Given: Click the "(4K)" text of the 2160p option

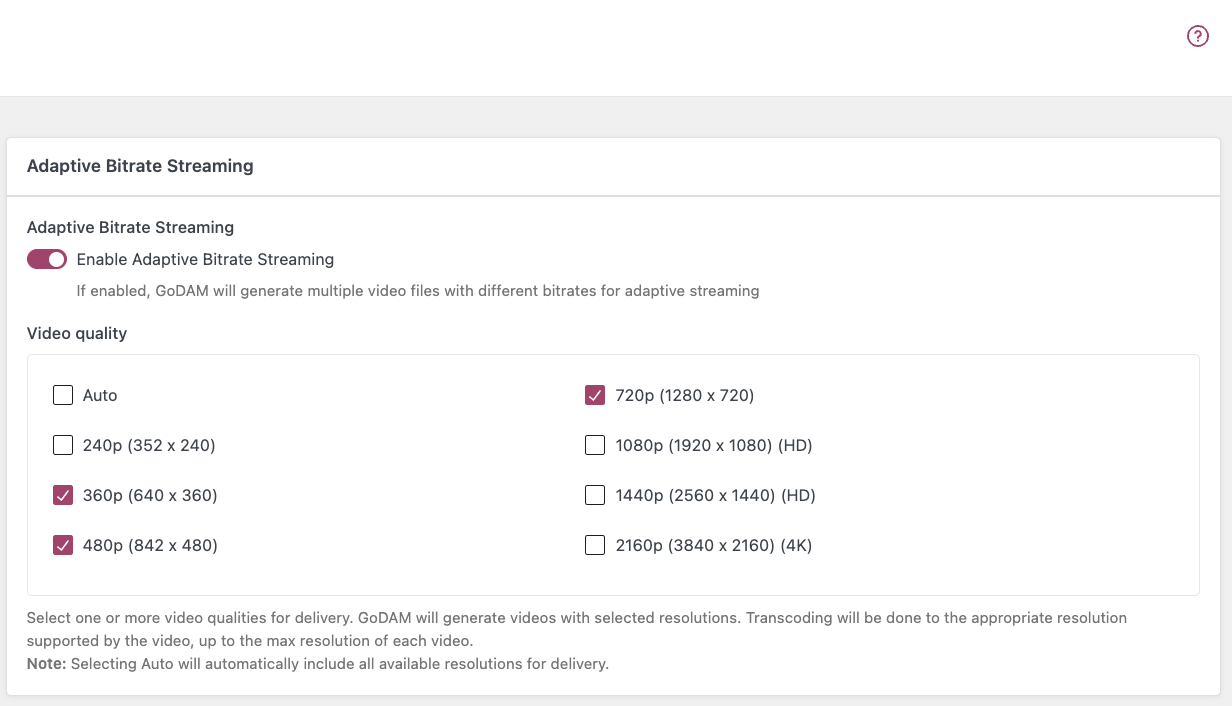Looking at the screenshot, I should [796, 545].
